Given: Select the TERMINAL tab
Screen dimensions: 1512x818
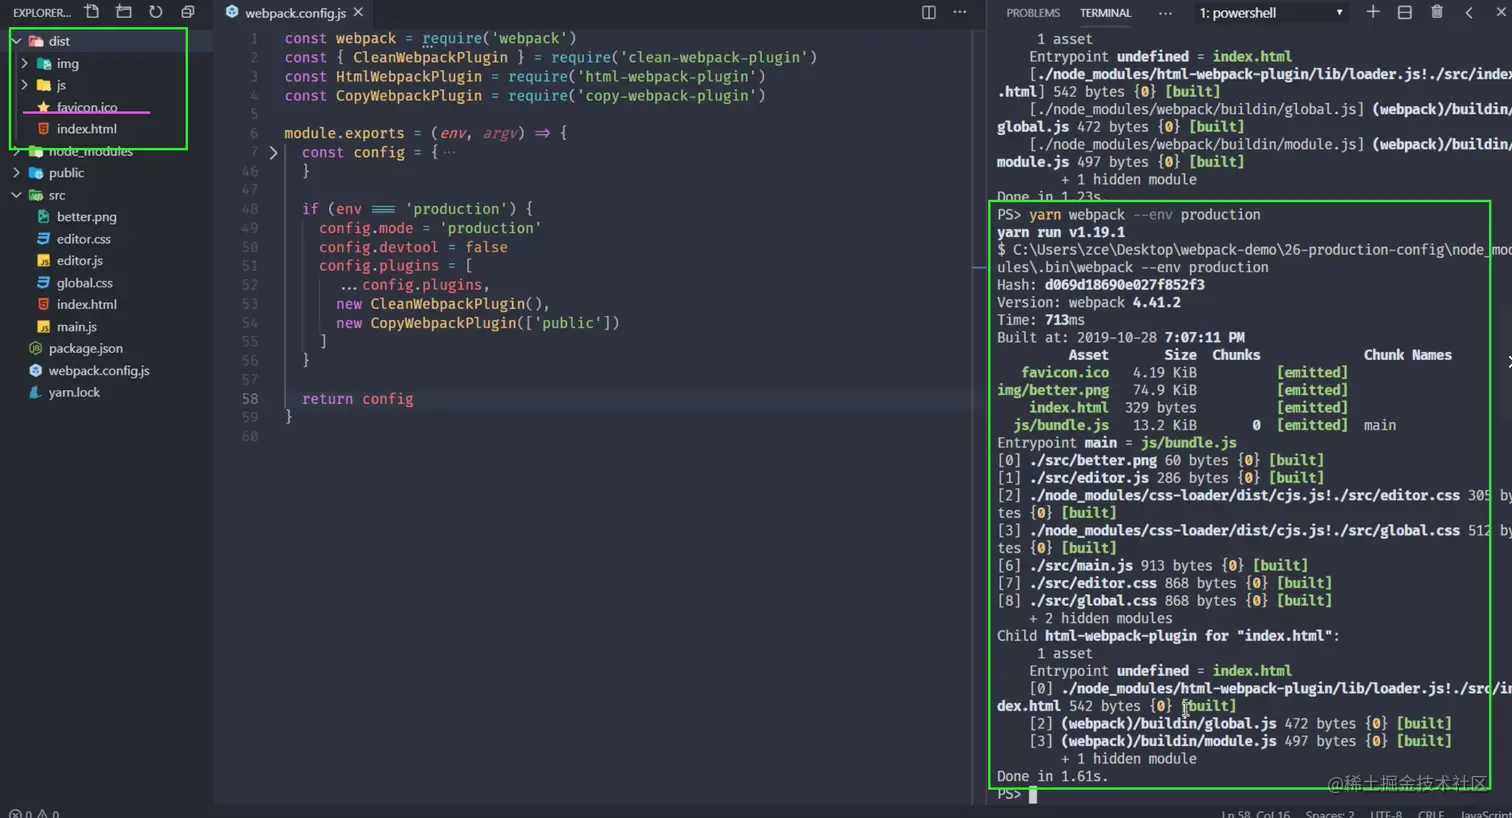Looking at the screenshot, I should coord(1105,13).
